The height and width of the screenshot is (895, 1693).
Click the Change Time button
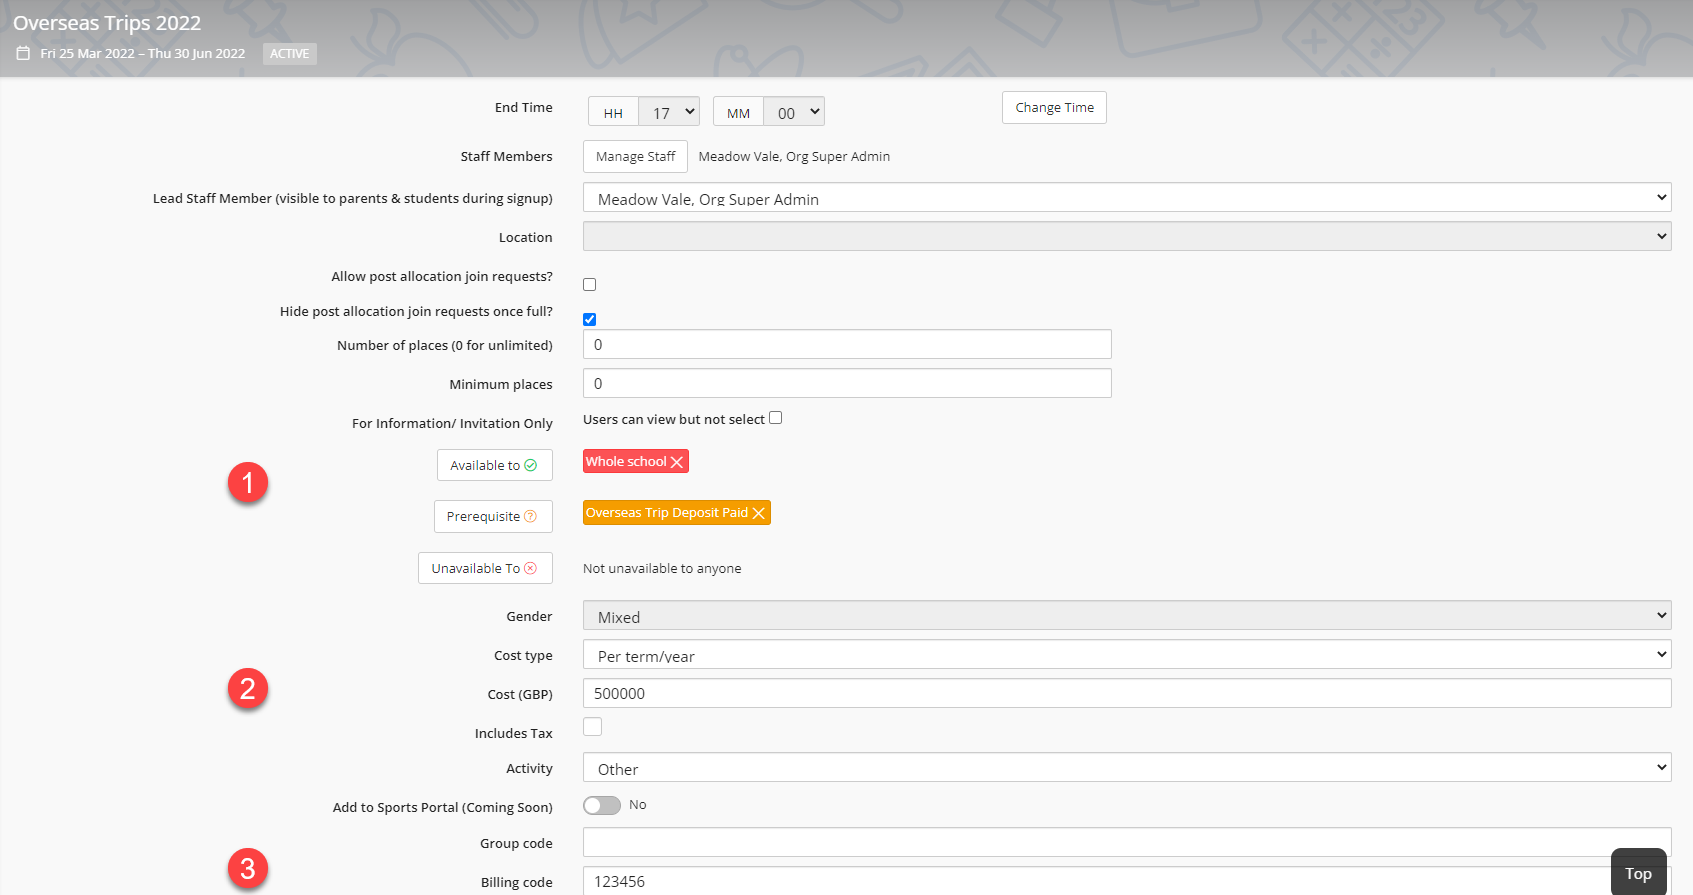pos(1054,107)
